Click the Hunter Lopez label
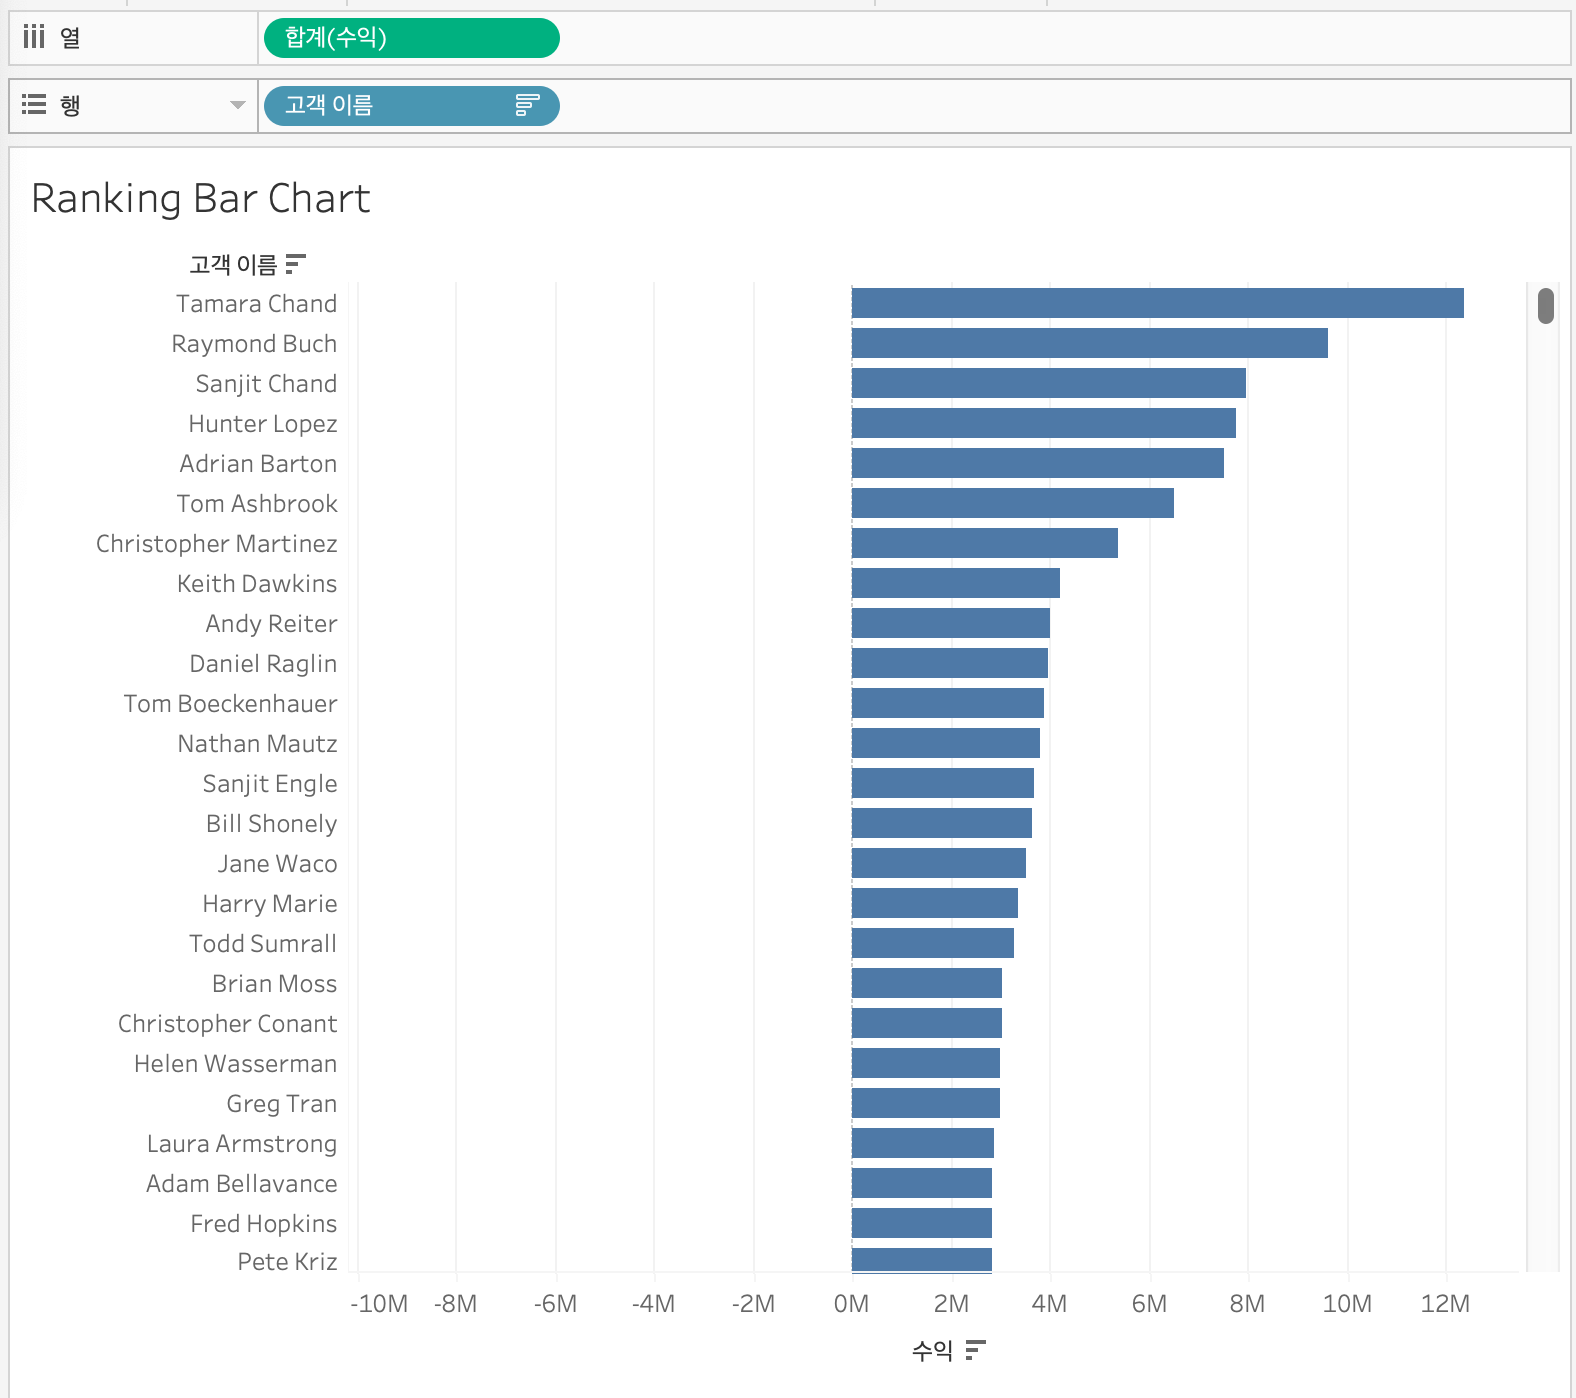The image size is (1576, 1398). [x=262, y=423]
